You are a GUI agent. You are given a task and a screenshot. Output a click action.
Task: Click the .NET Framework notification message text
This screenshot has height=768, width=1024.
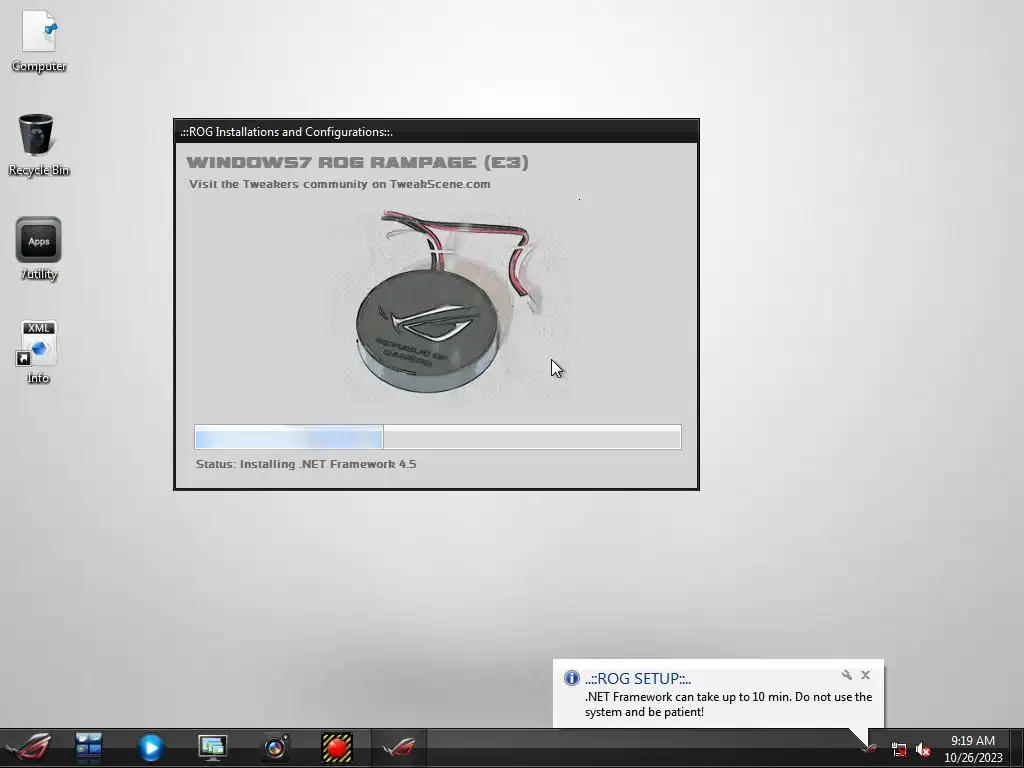[728, 705]
